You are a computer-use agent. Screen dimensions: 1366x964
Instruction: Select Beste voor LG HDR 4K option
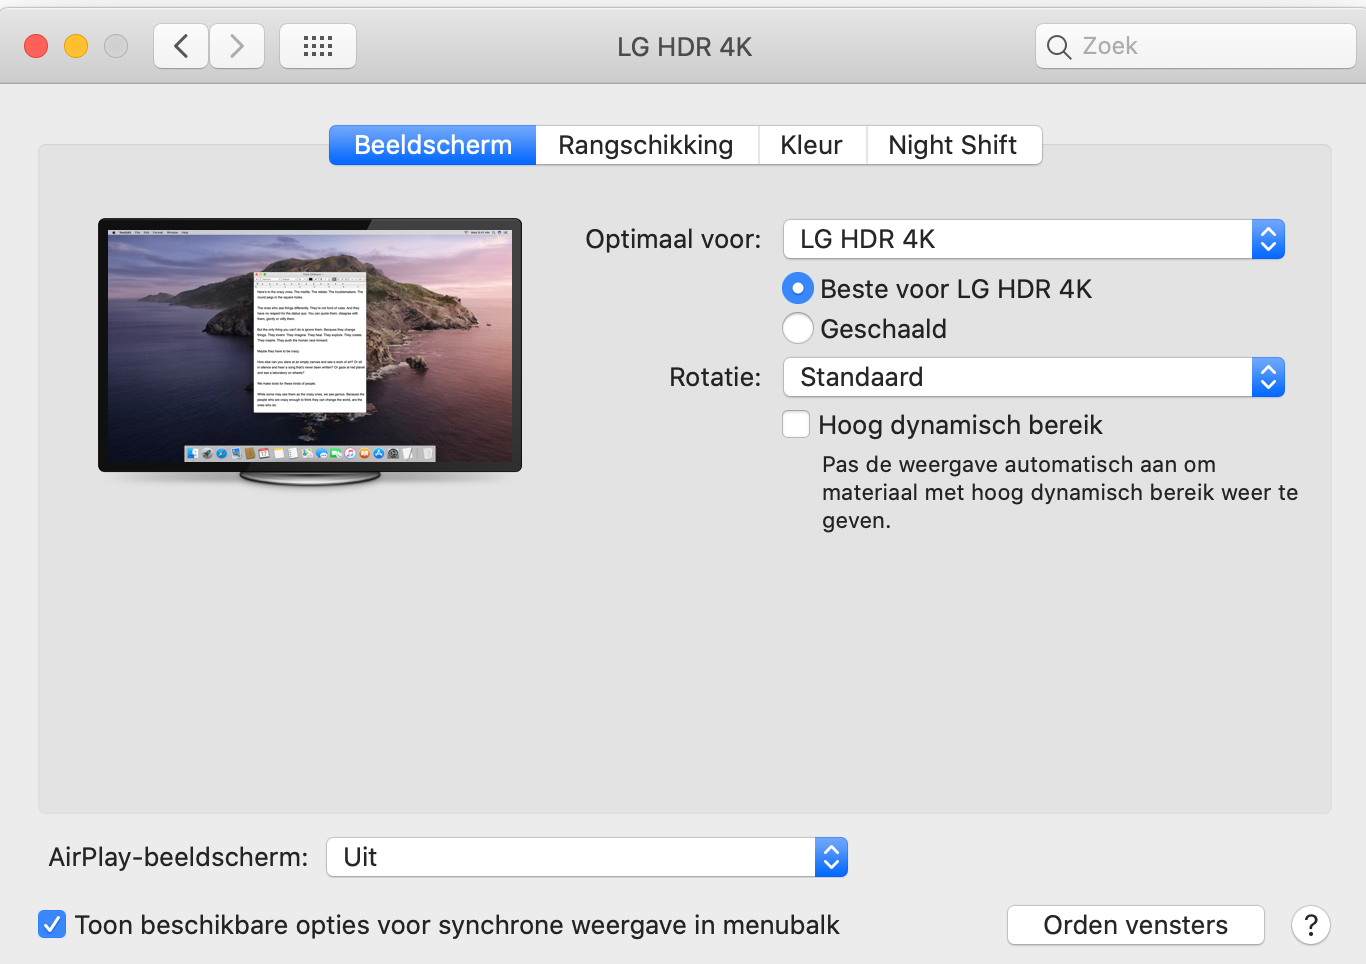(x=797, y=289)
